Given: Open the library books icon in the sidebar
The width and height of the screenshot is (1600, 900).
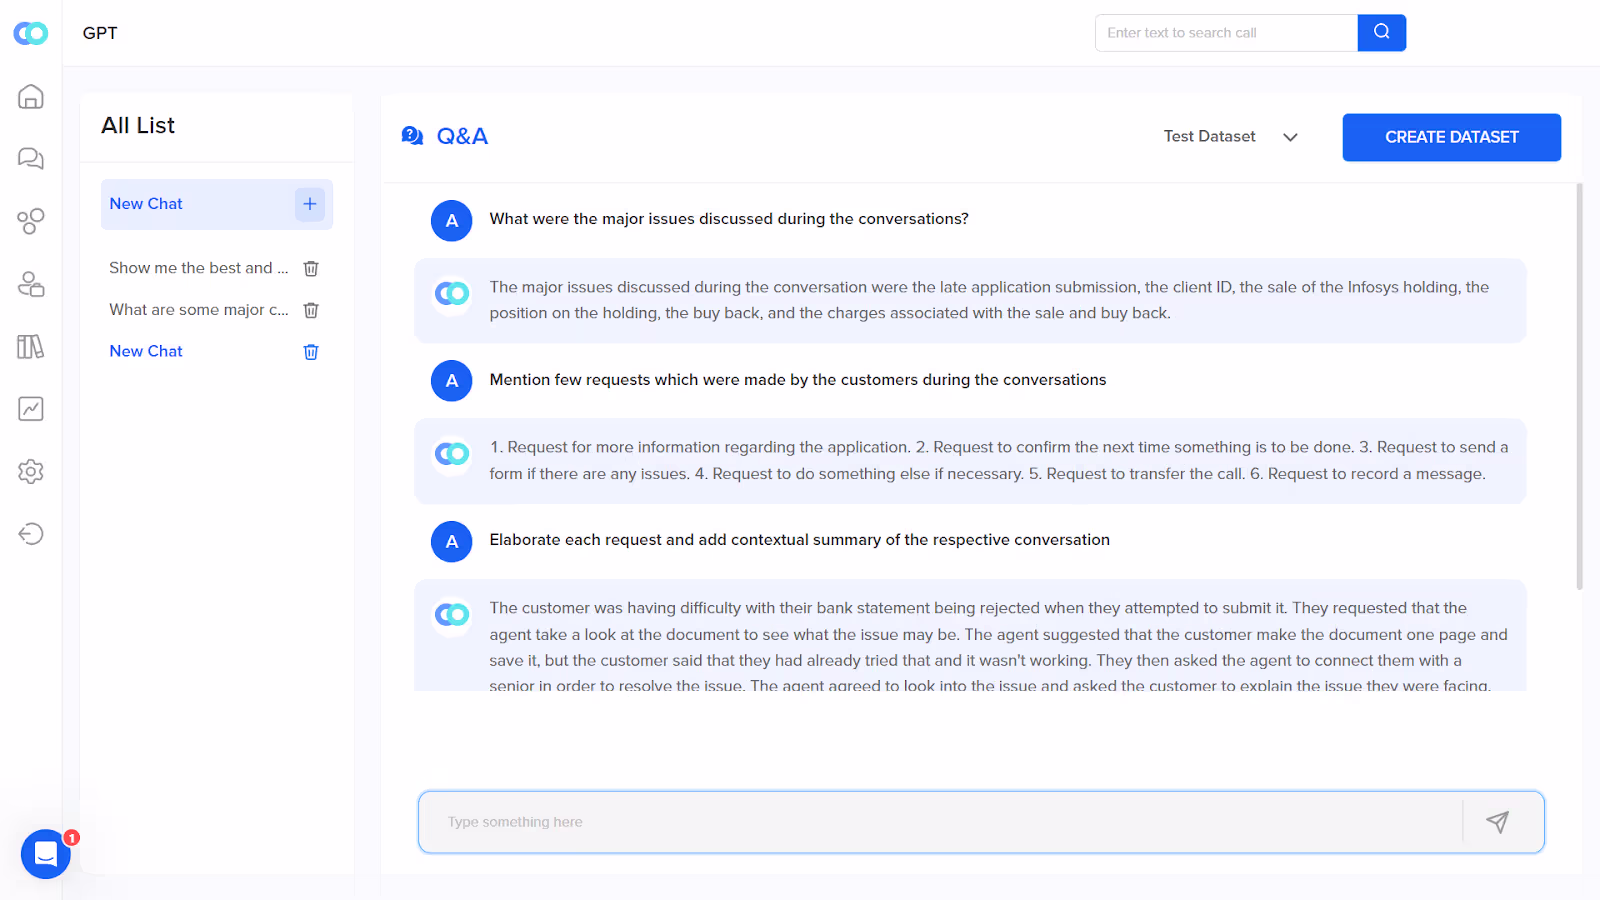Looking at the screenshot, I should (x=31, y=347).
